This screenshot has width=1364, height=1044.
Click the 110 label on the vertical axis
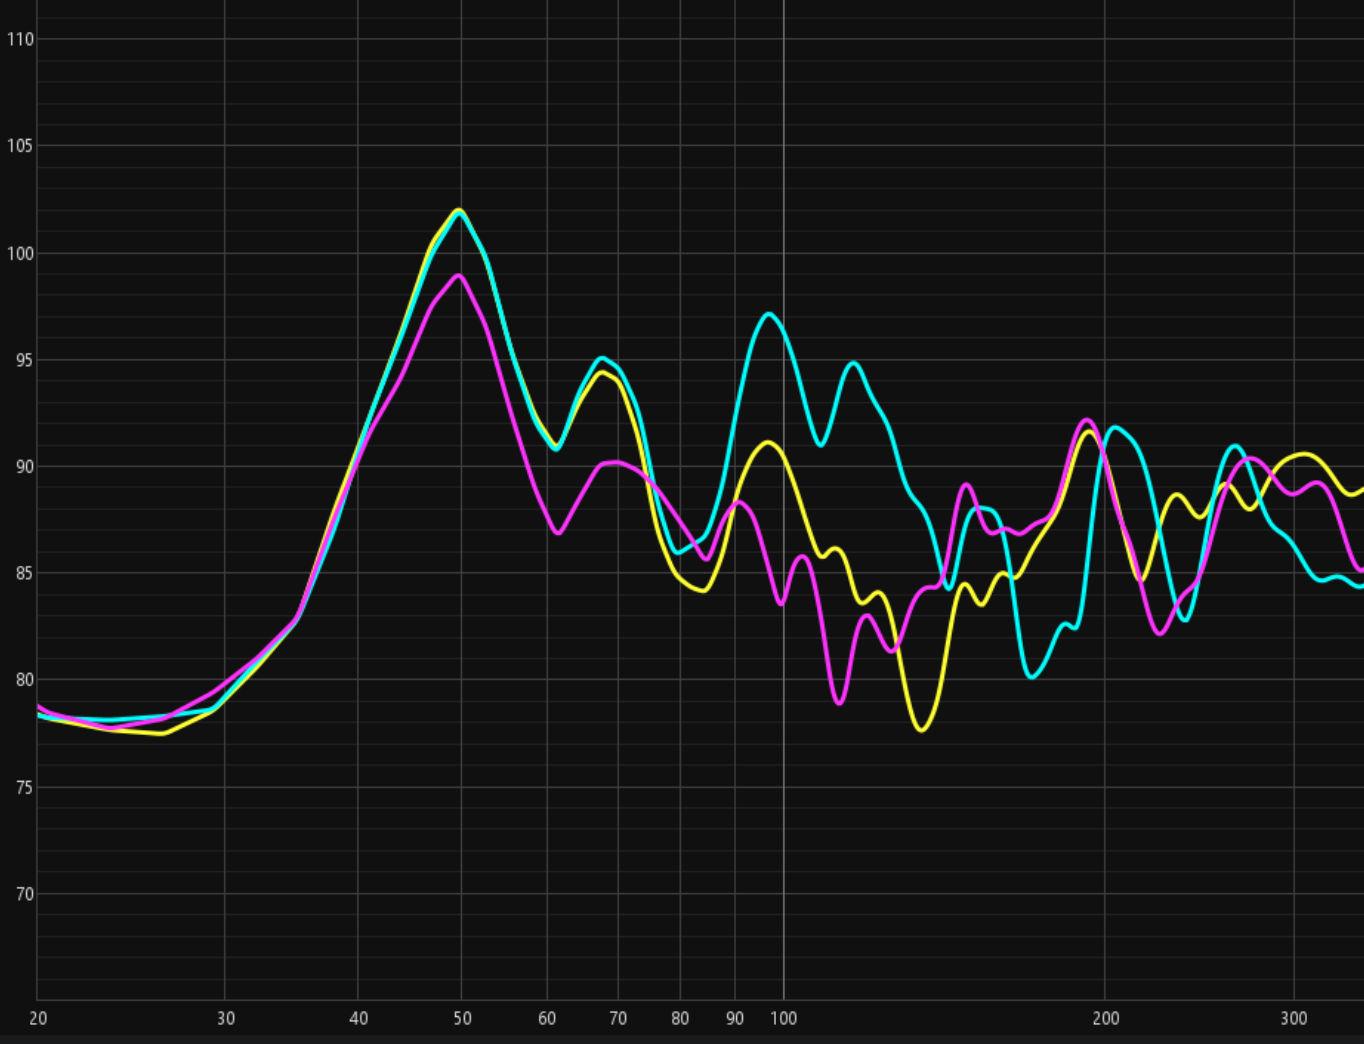(20, 39)
